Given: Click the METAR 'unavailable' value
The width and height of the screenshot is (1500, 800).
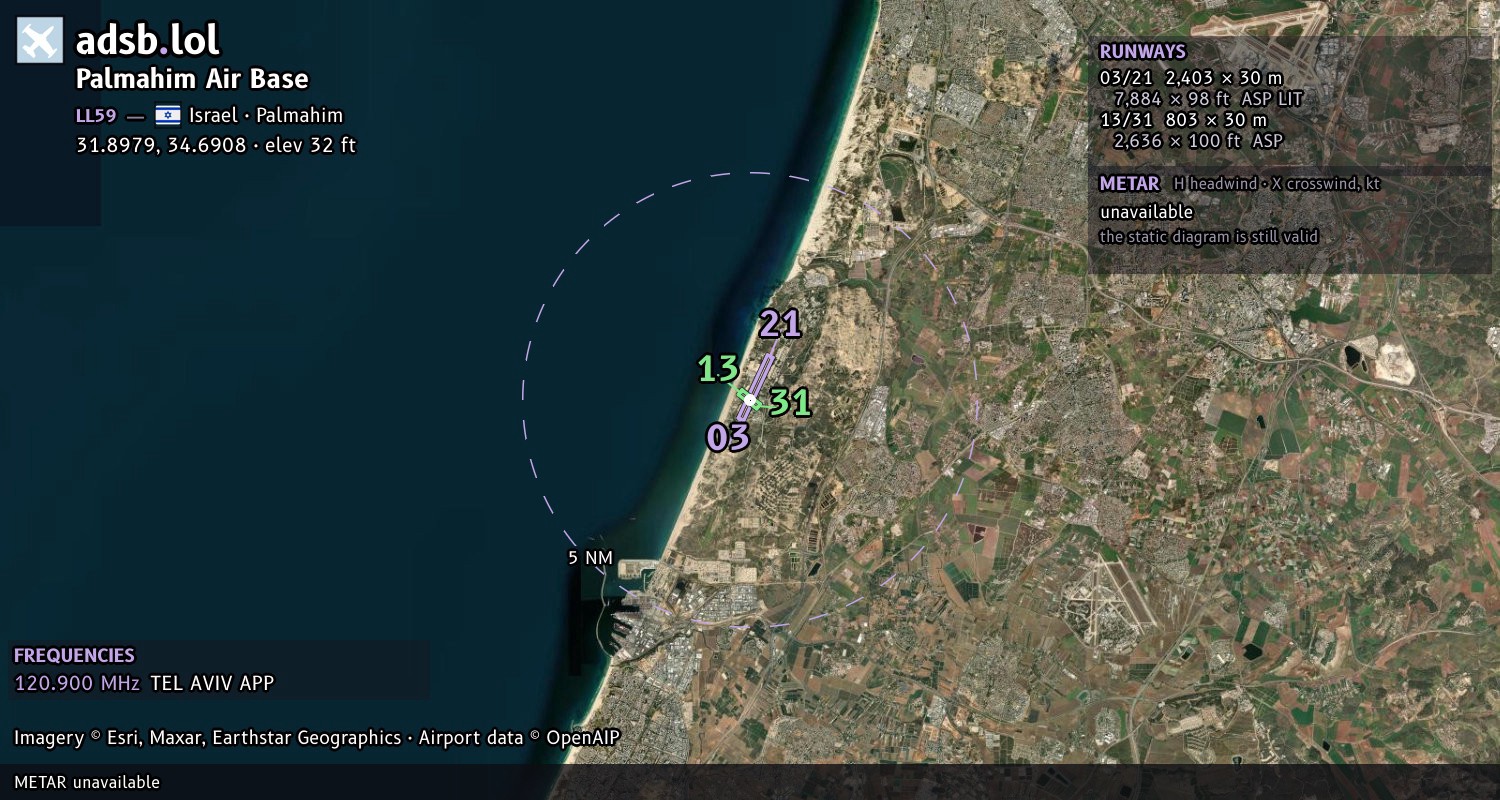Looking at the screenshot, I should [1146, 212].
